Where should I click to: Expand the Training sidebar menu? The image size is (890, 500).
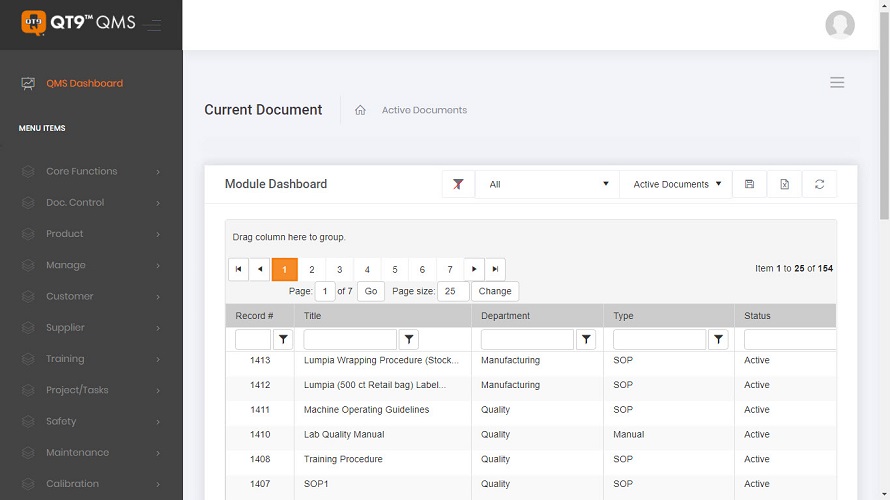90,359
